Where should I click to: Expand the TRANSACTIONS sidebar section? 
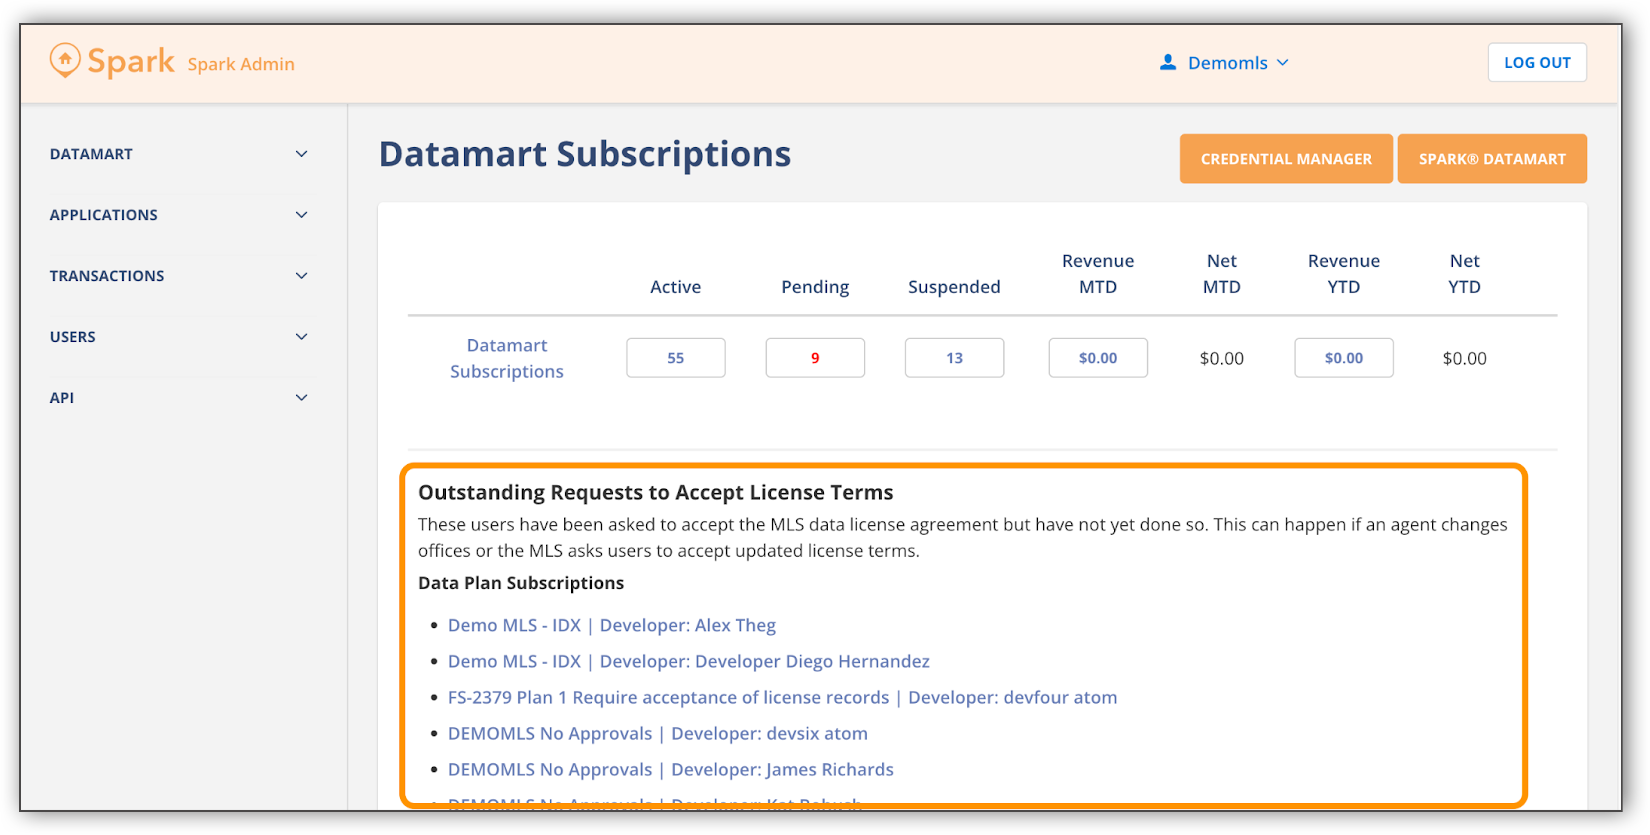[x=179, y=276]
